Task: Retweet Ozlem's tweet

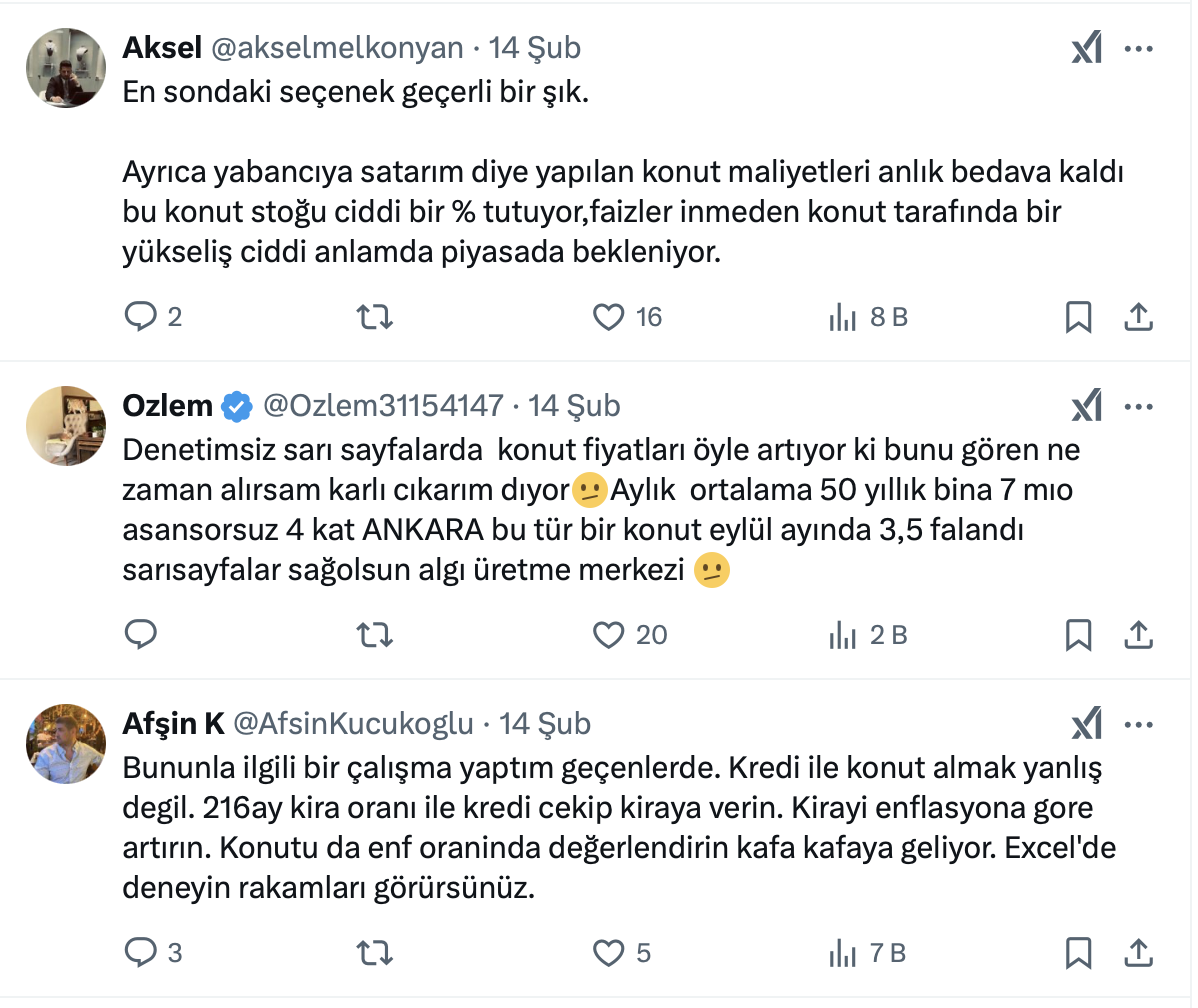Action: tap(375, 635)
